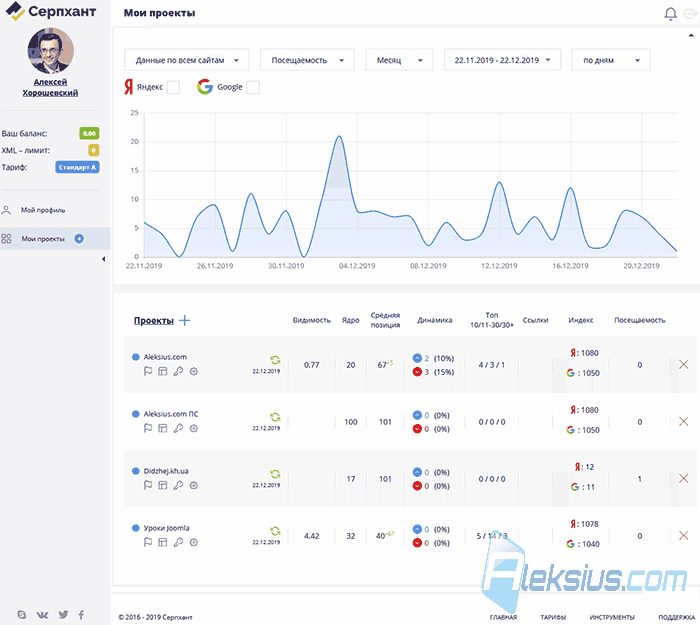Click the table layout icon under Aleksius.com
This screenshot has width=700, height=625.
pos(163,371)
